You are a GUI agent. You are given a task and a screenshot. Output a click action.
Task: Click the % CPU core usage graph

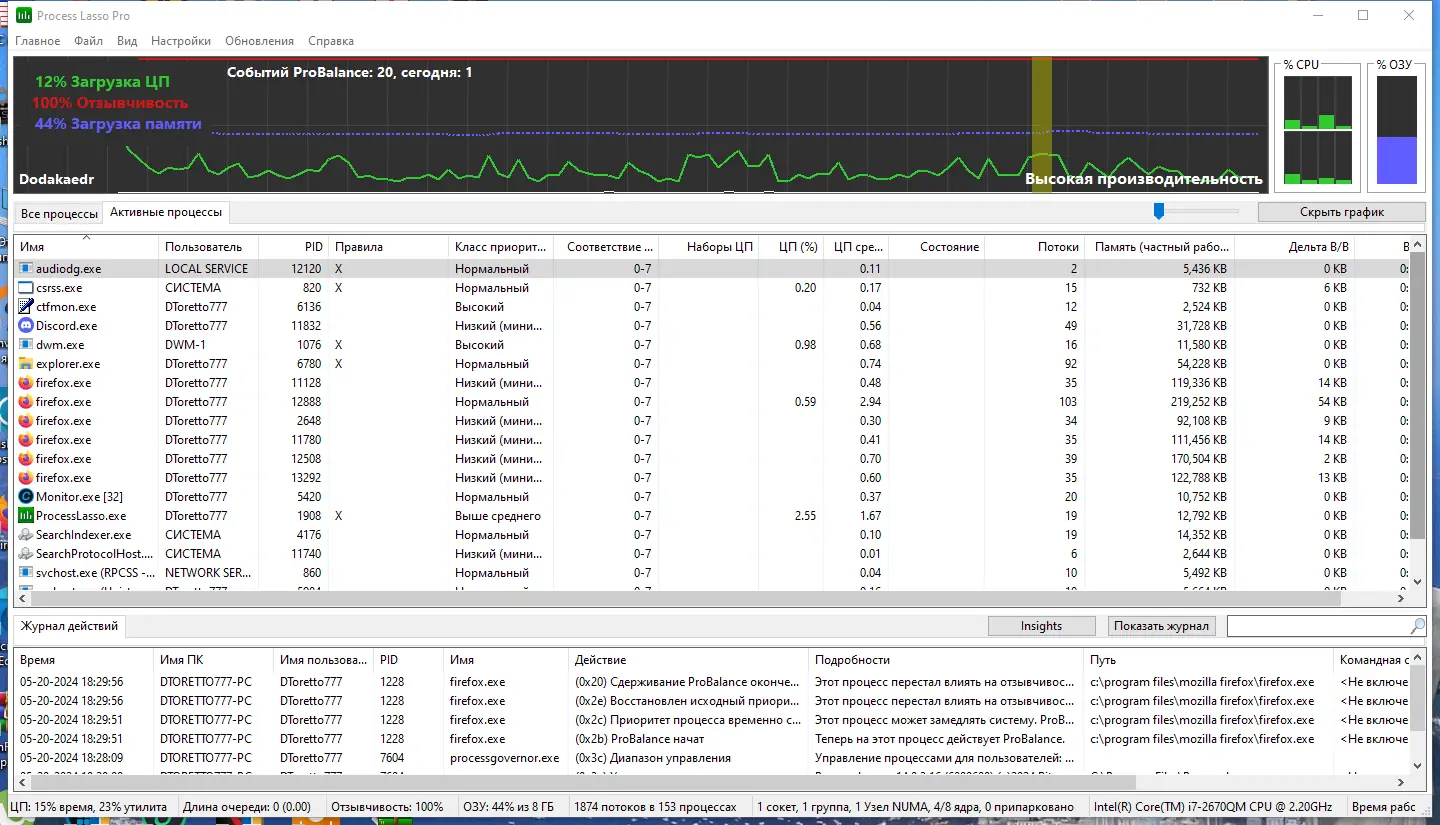pyautogui.click(x=1318, y=131)
